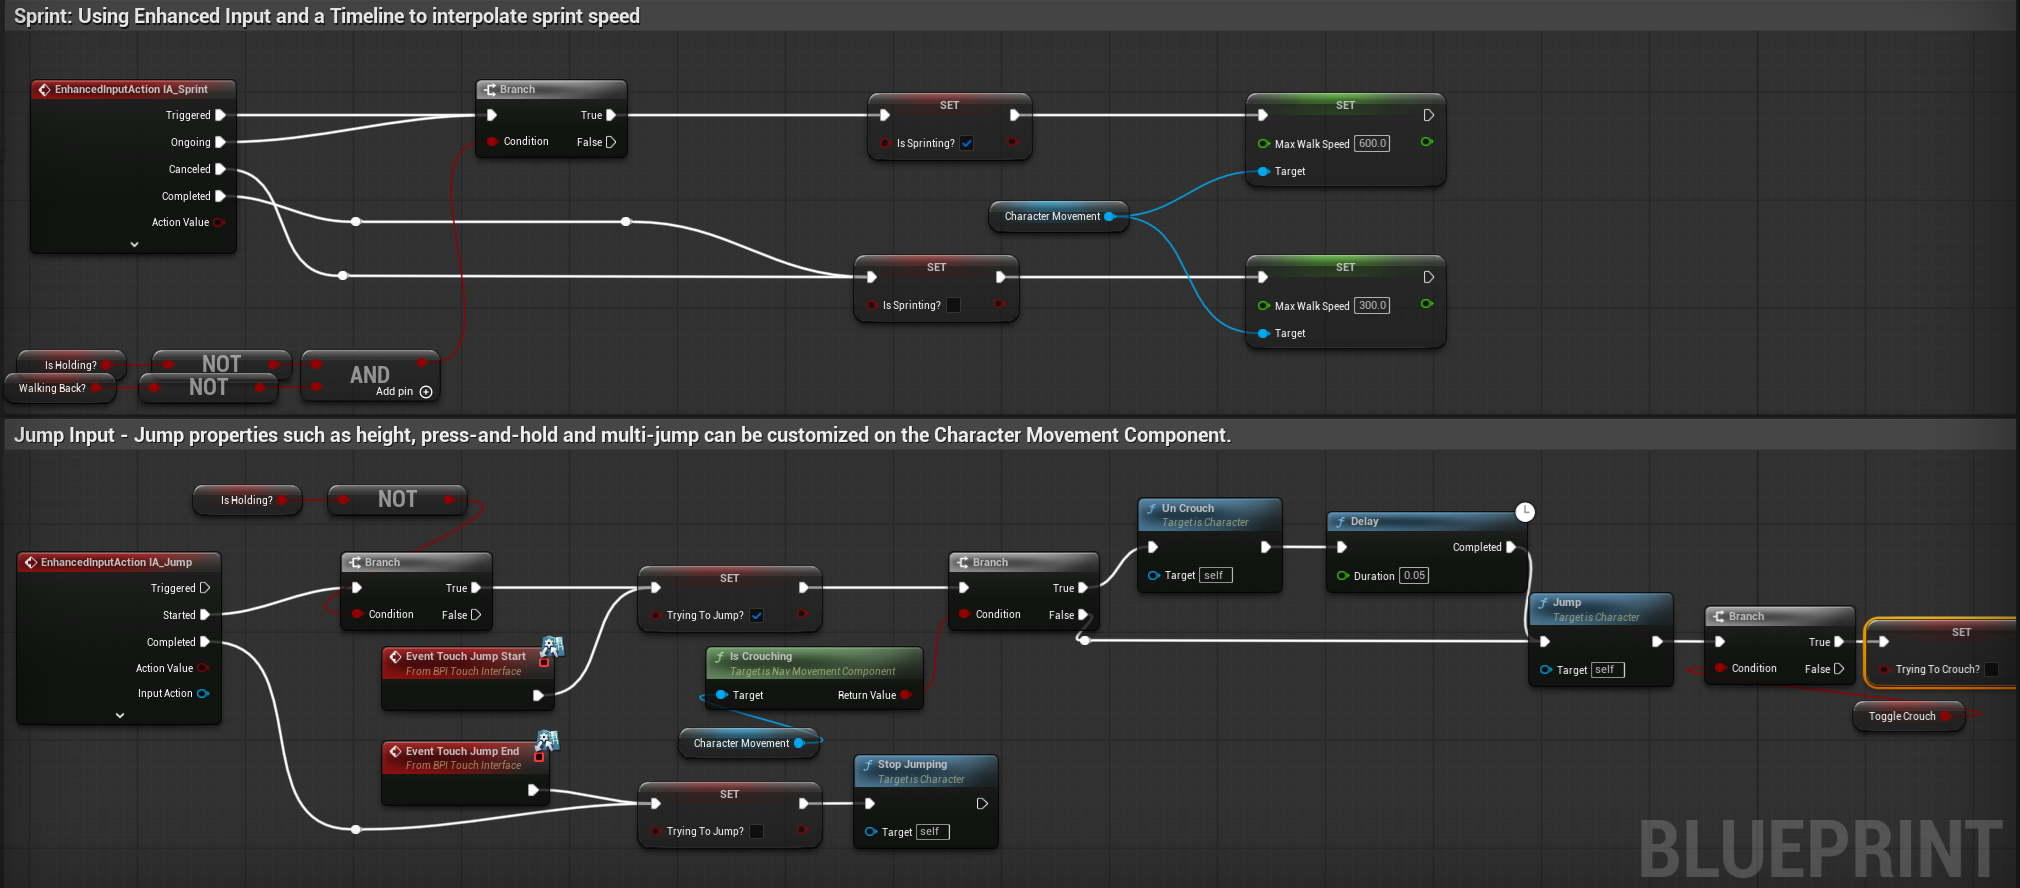
Task: Click the interface icon on Event Touch Jump End
Action: click(x=546, y=743)
